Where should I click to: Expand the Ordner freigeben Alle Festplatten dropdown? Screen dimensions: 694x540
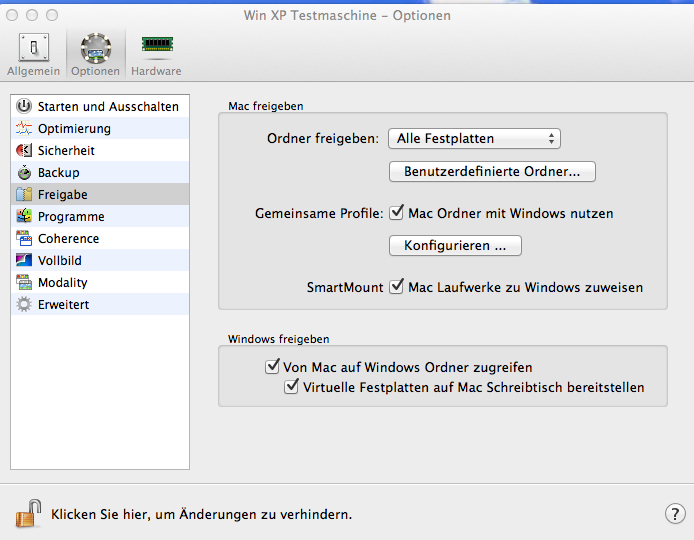coord(474,139)
